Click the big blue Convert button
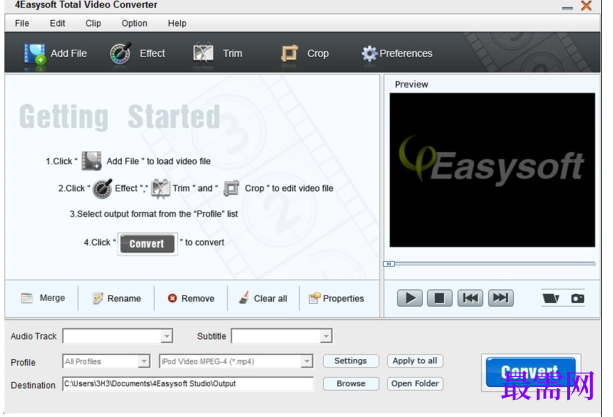Image resolution: width=613 pixels, height=417 pixels. (x=530, y=372)
